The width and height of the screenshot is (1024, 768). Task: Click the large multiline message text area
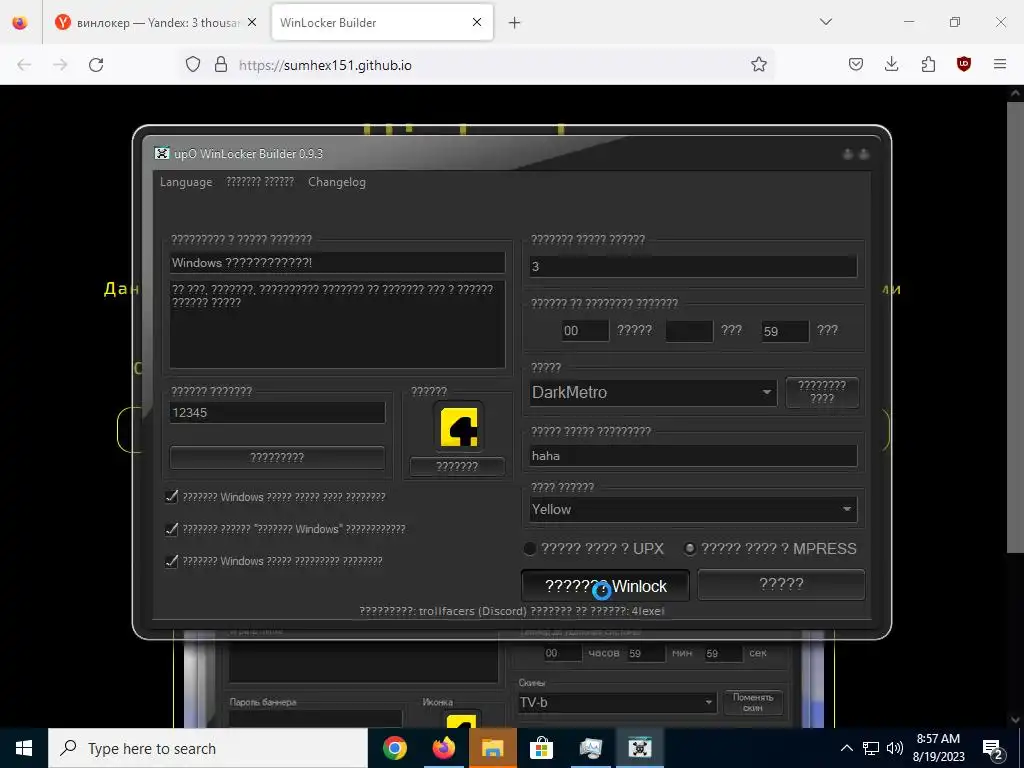337,325
